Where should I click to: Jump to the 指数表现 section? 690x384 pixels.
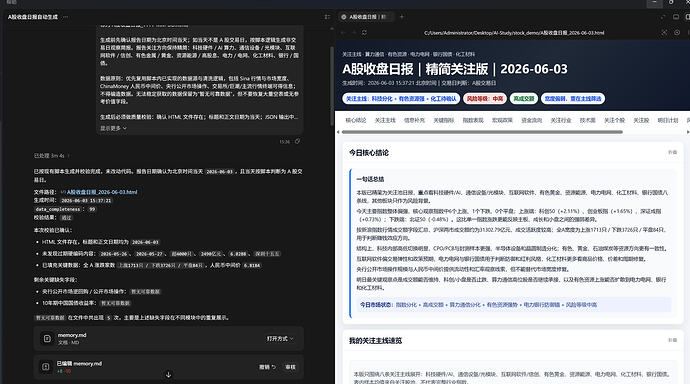[473, 120]
